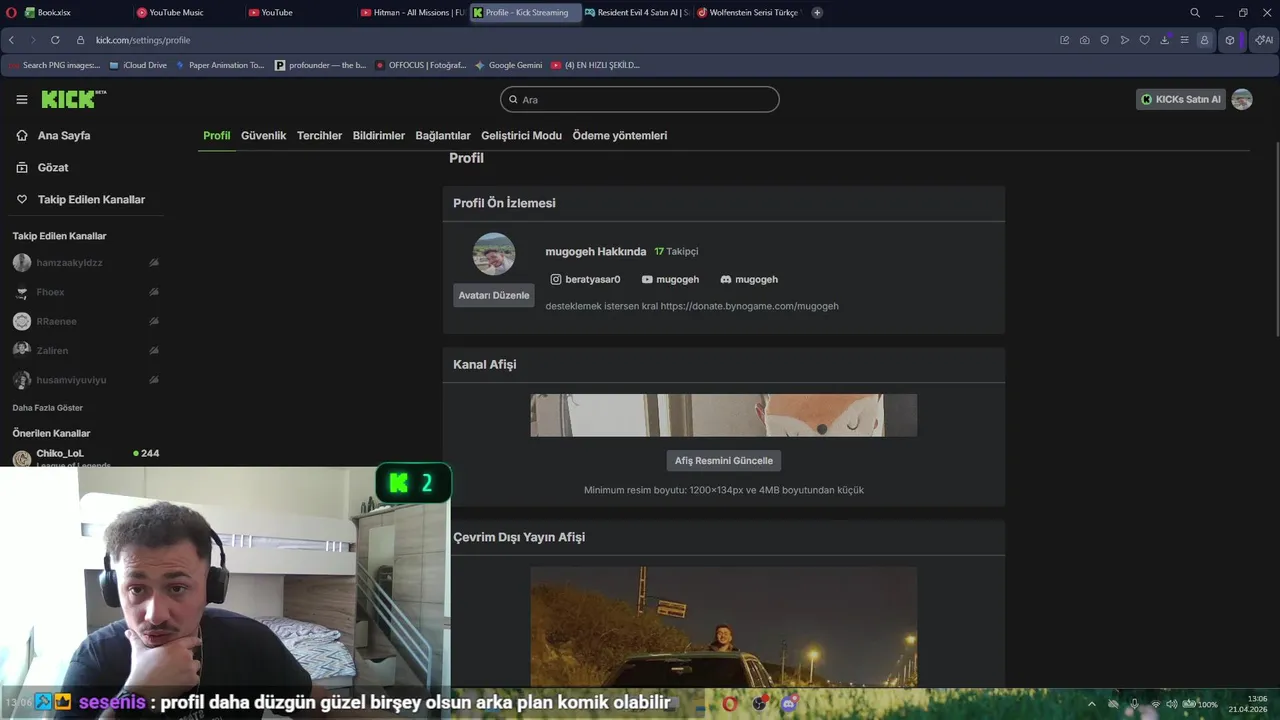Switch to Hitman All Missions tab
1280x720 pixels.
click(x=412, y=12)
